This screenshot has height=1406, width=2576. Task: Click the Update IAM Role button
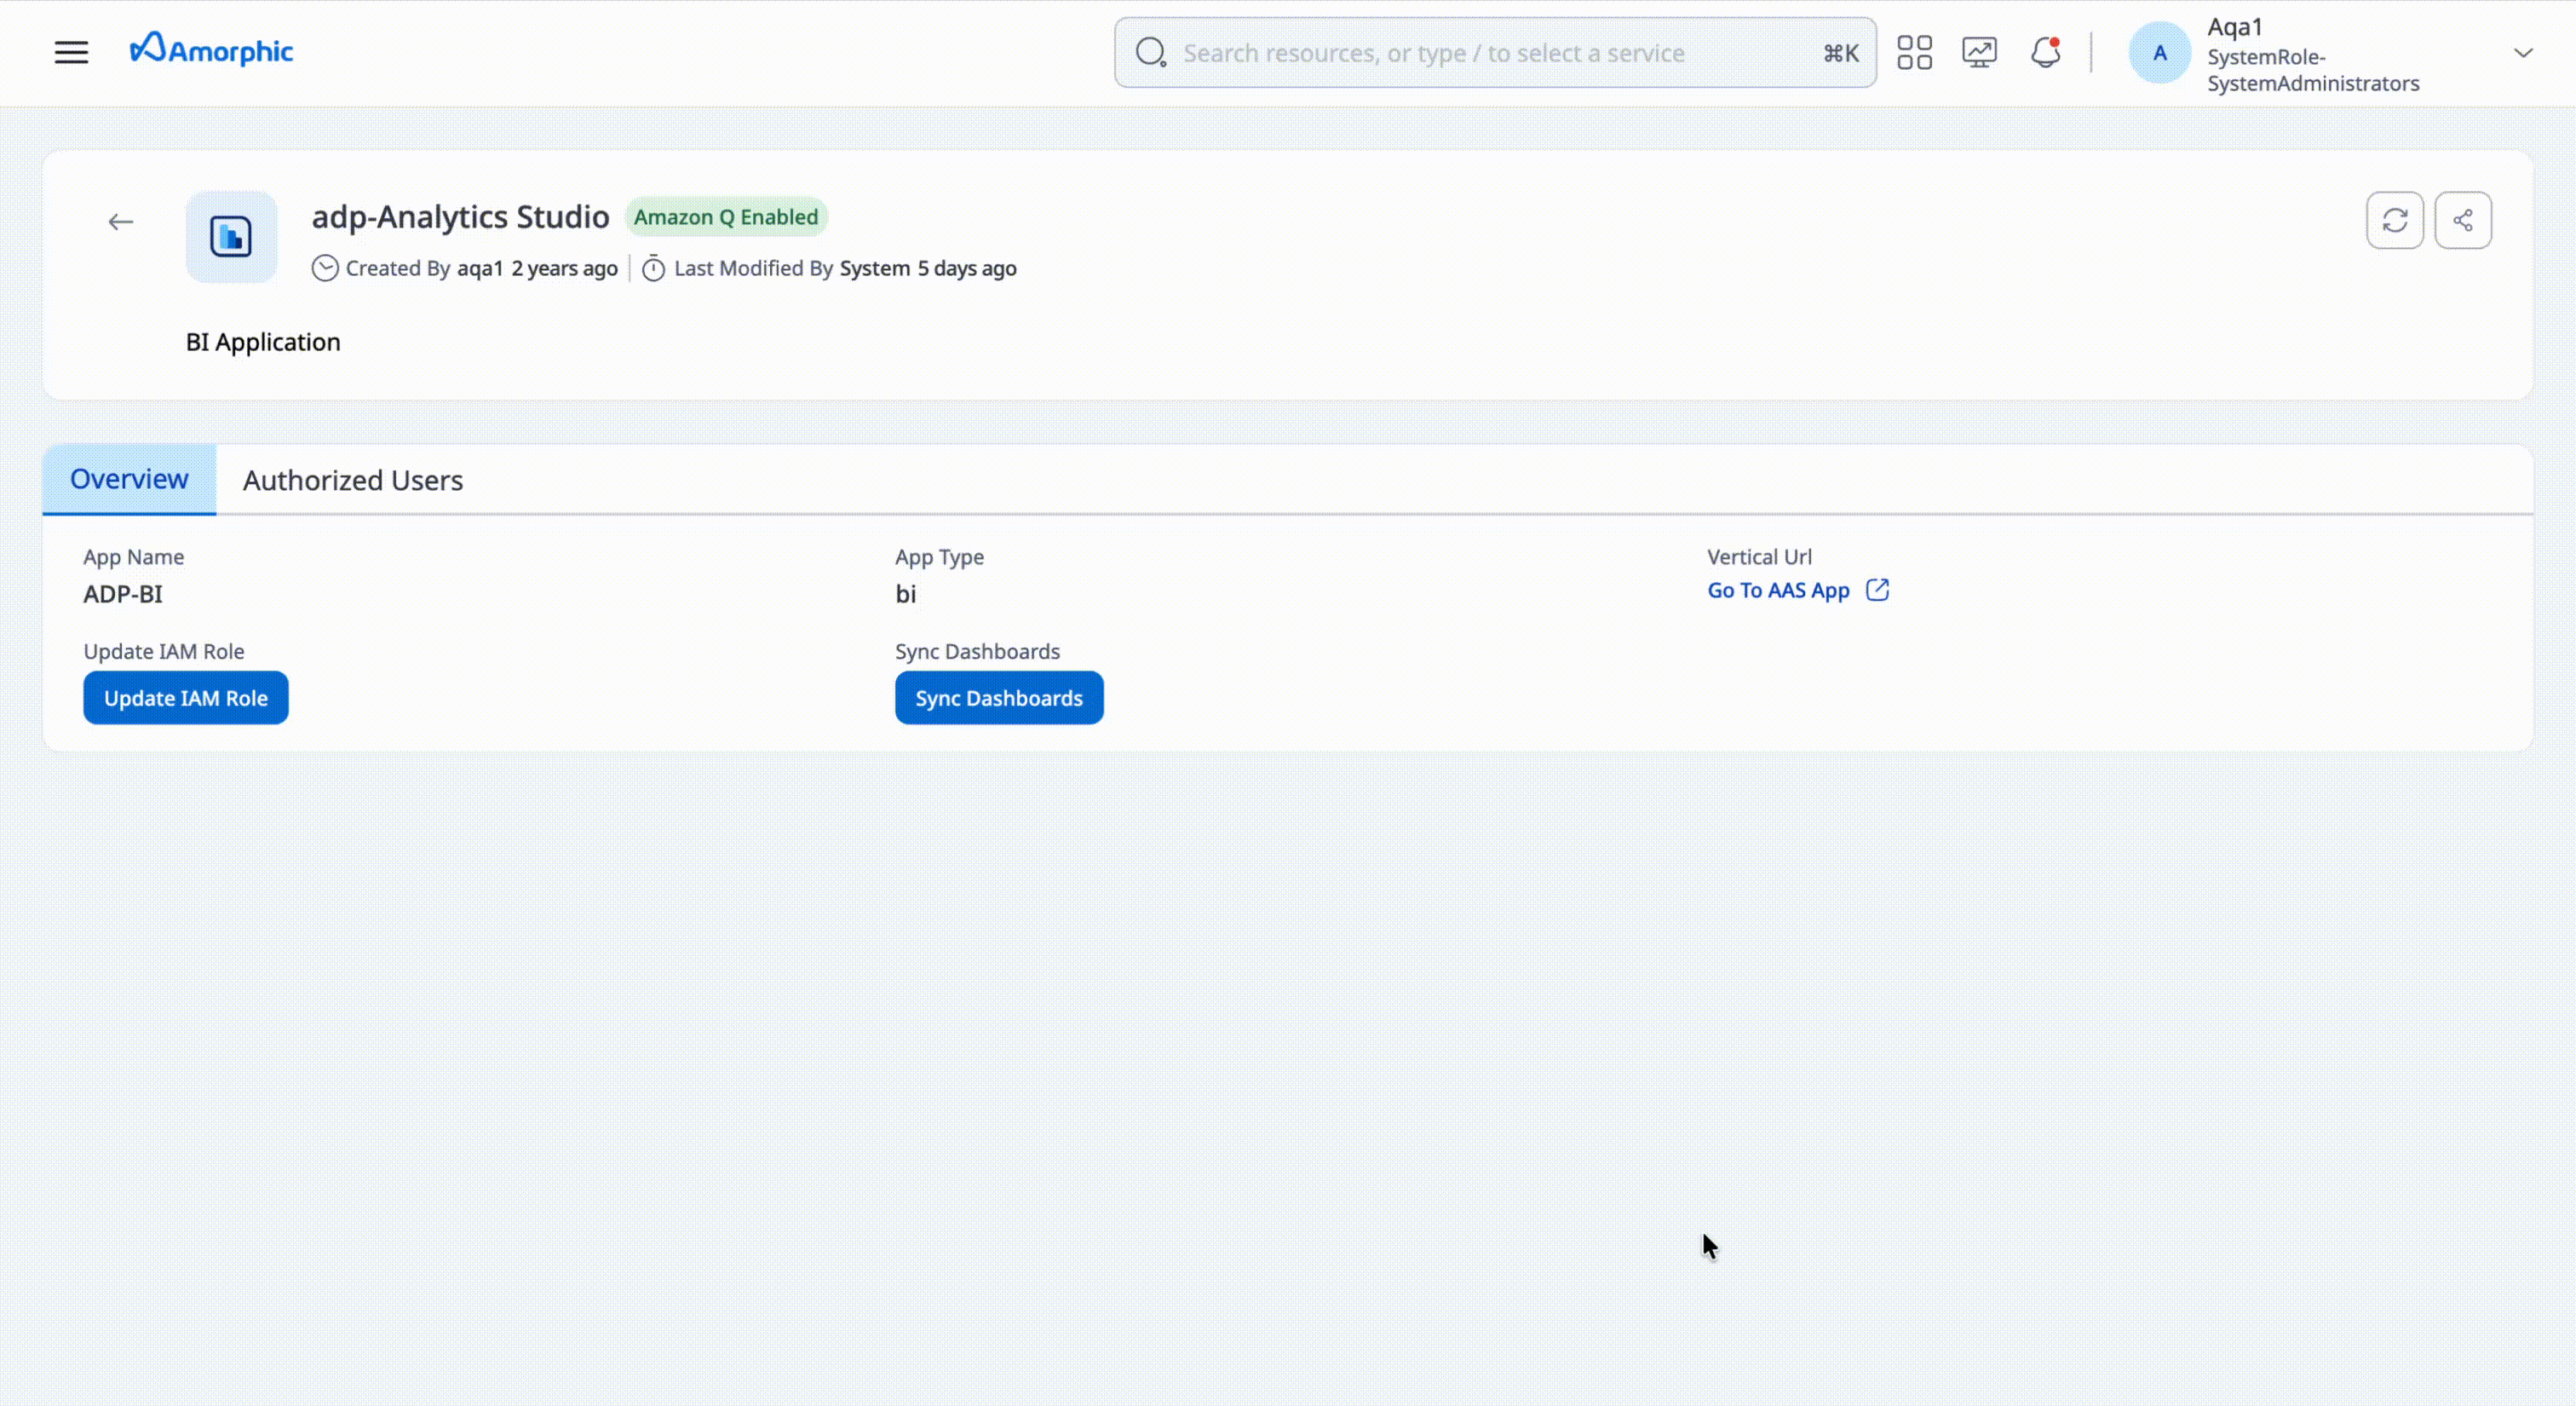pyautogui.click(x=186, y=698)
